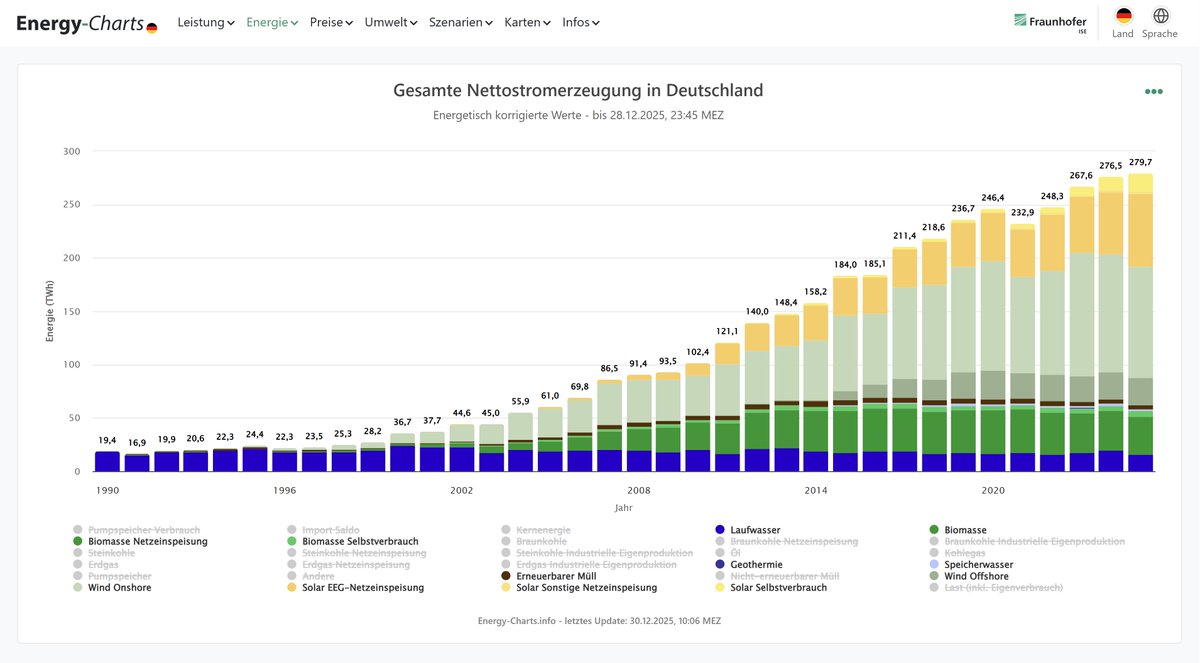Open the Karten dropdown menu
This screenshot has width=1200, height=663.
(x=522, y=21)
